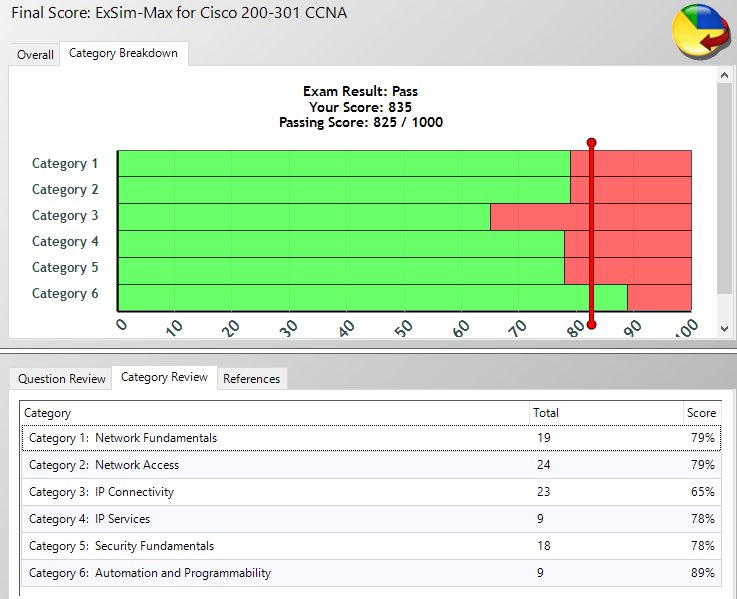Switch to the Overall tab
Screen dimensions: 737x599
35,55
